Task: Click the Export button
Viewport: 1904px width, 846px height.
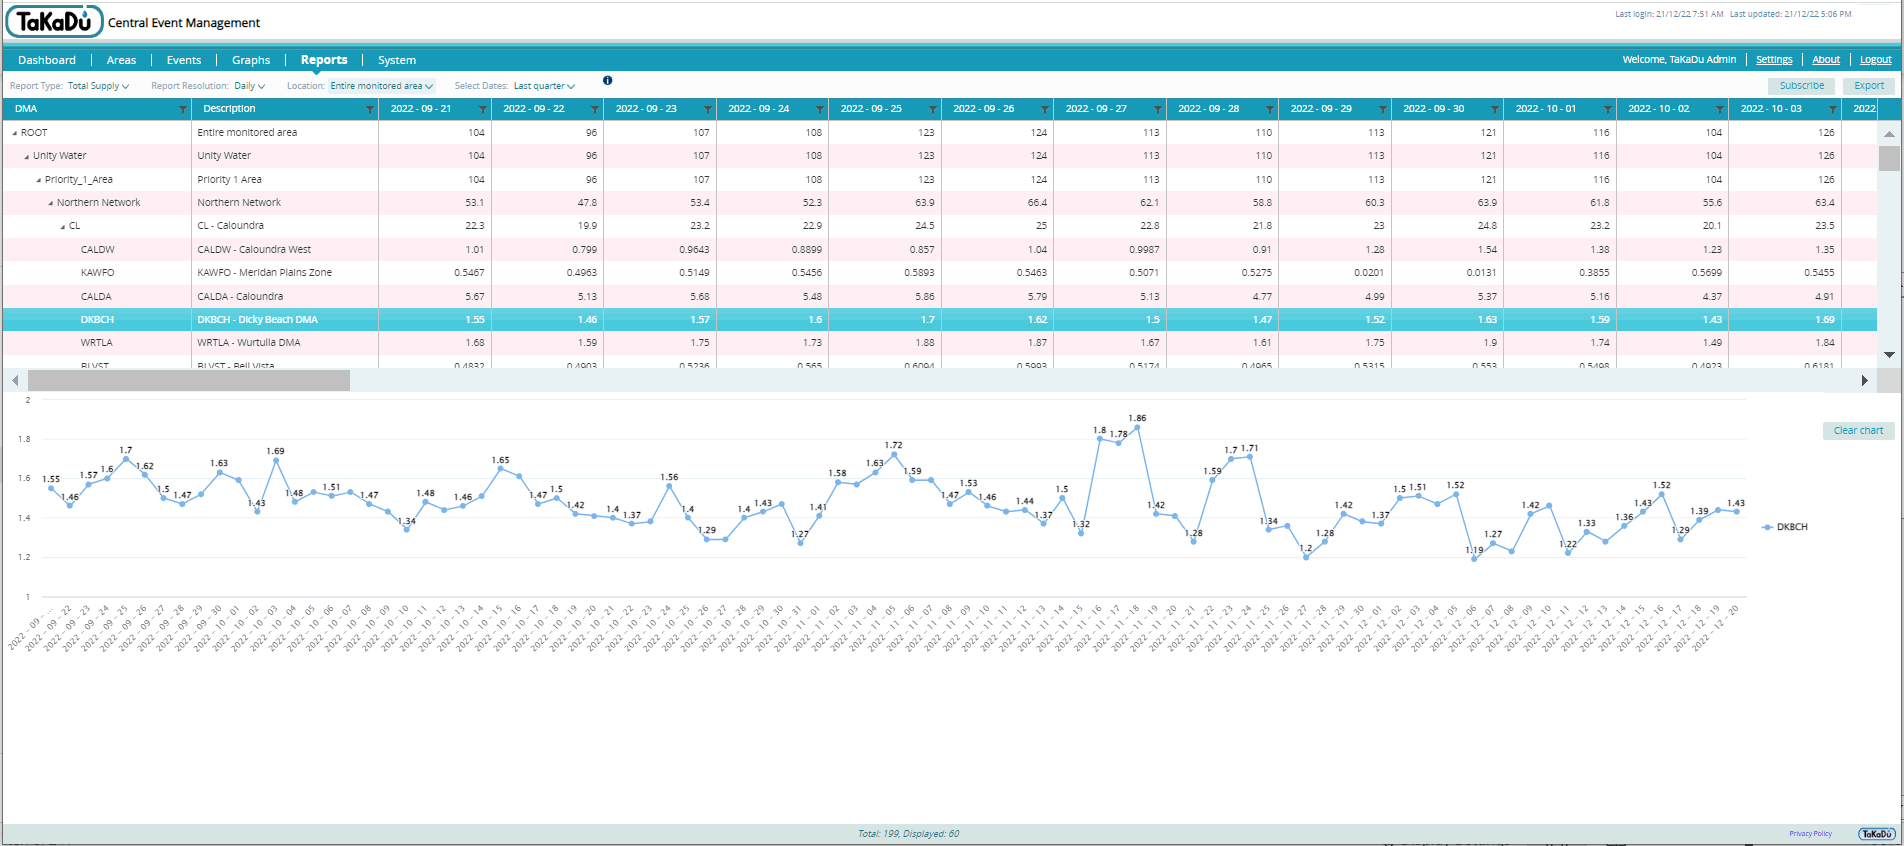Action: tap(1869, 86)
